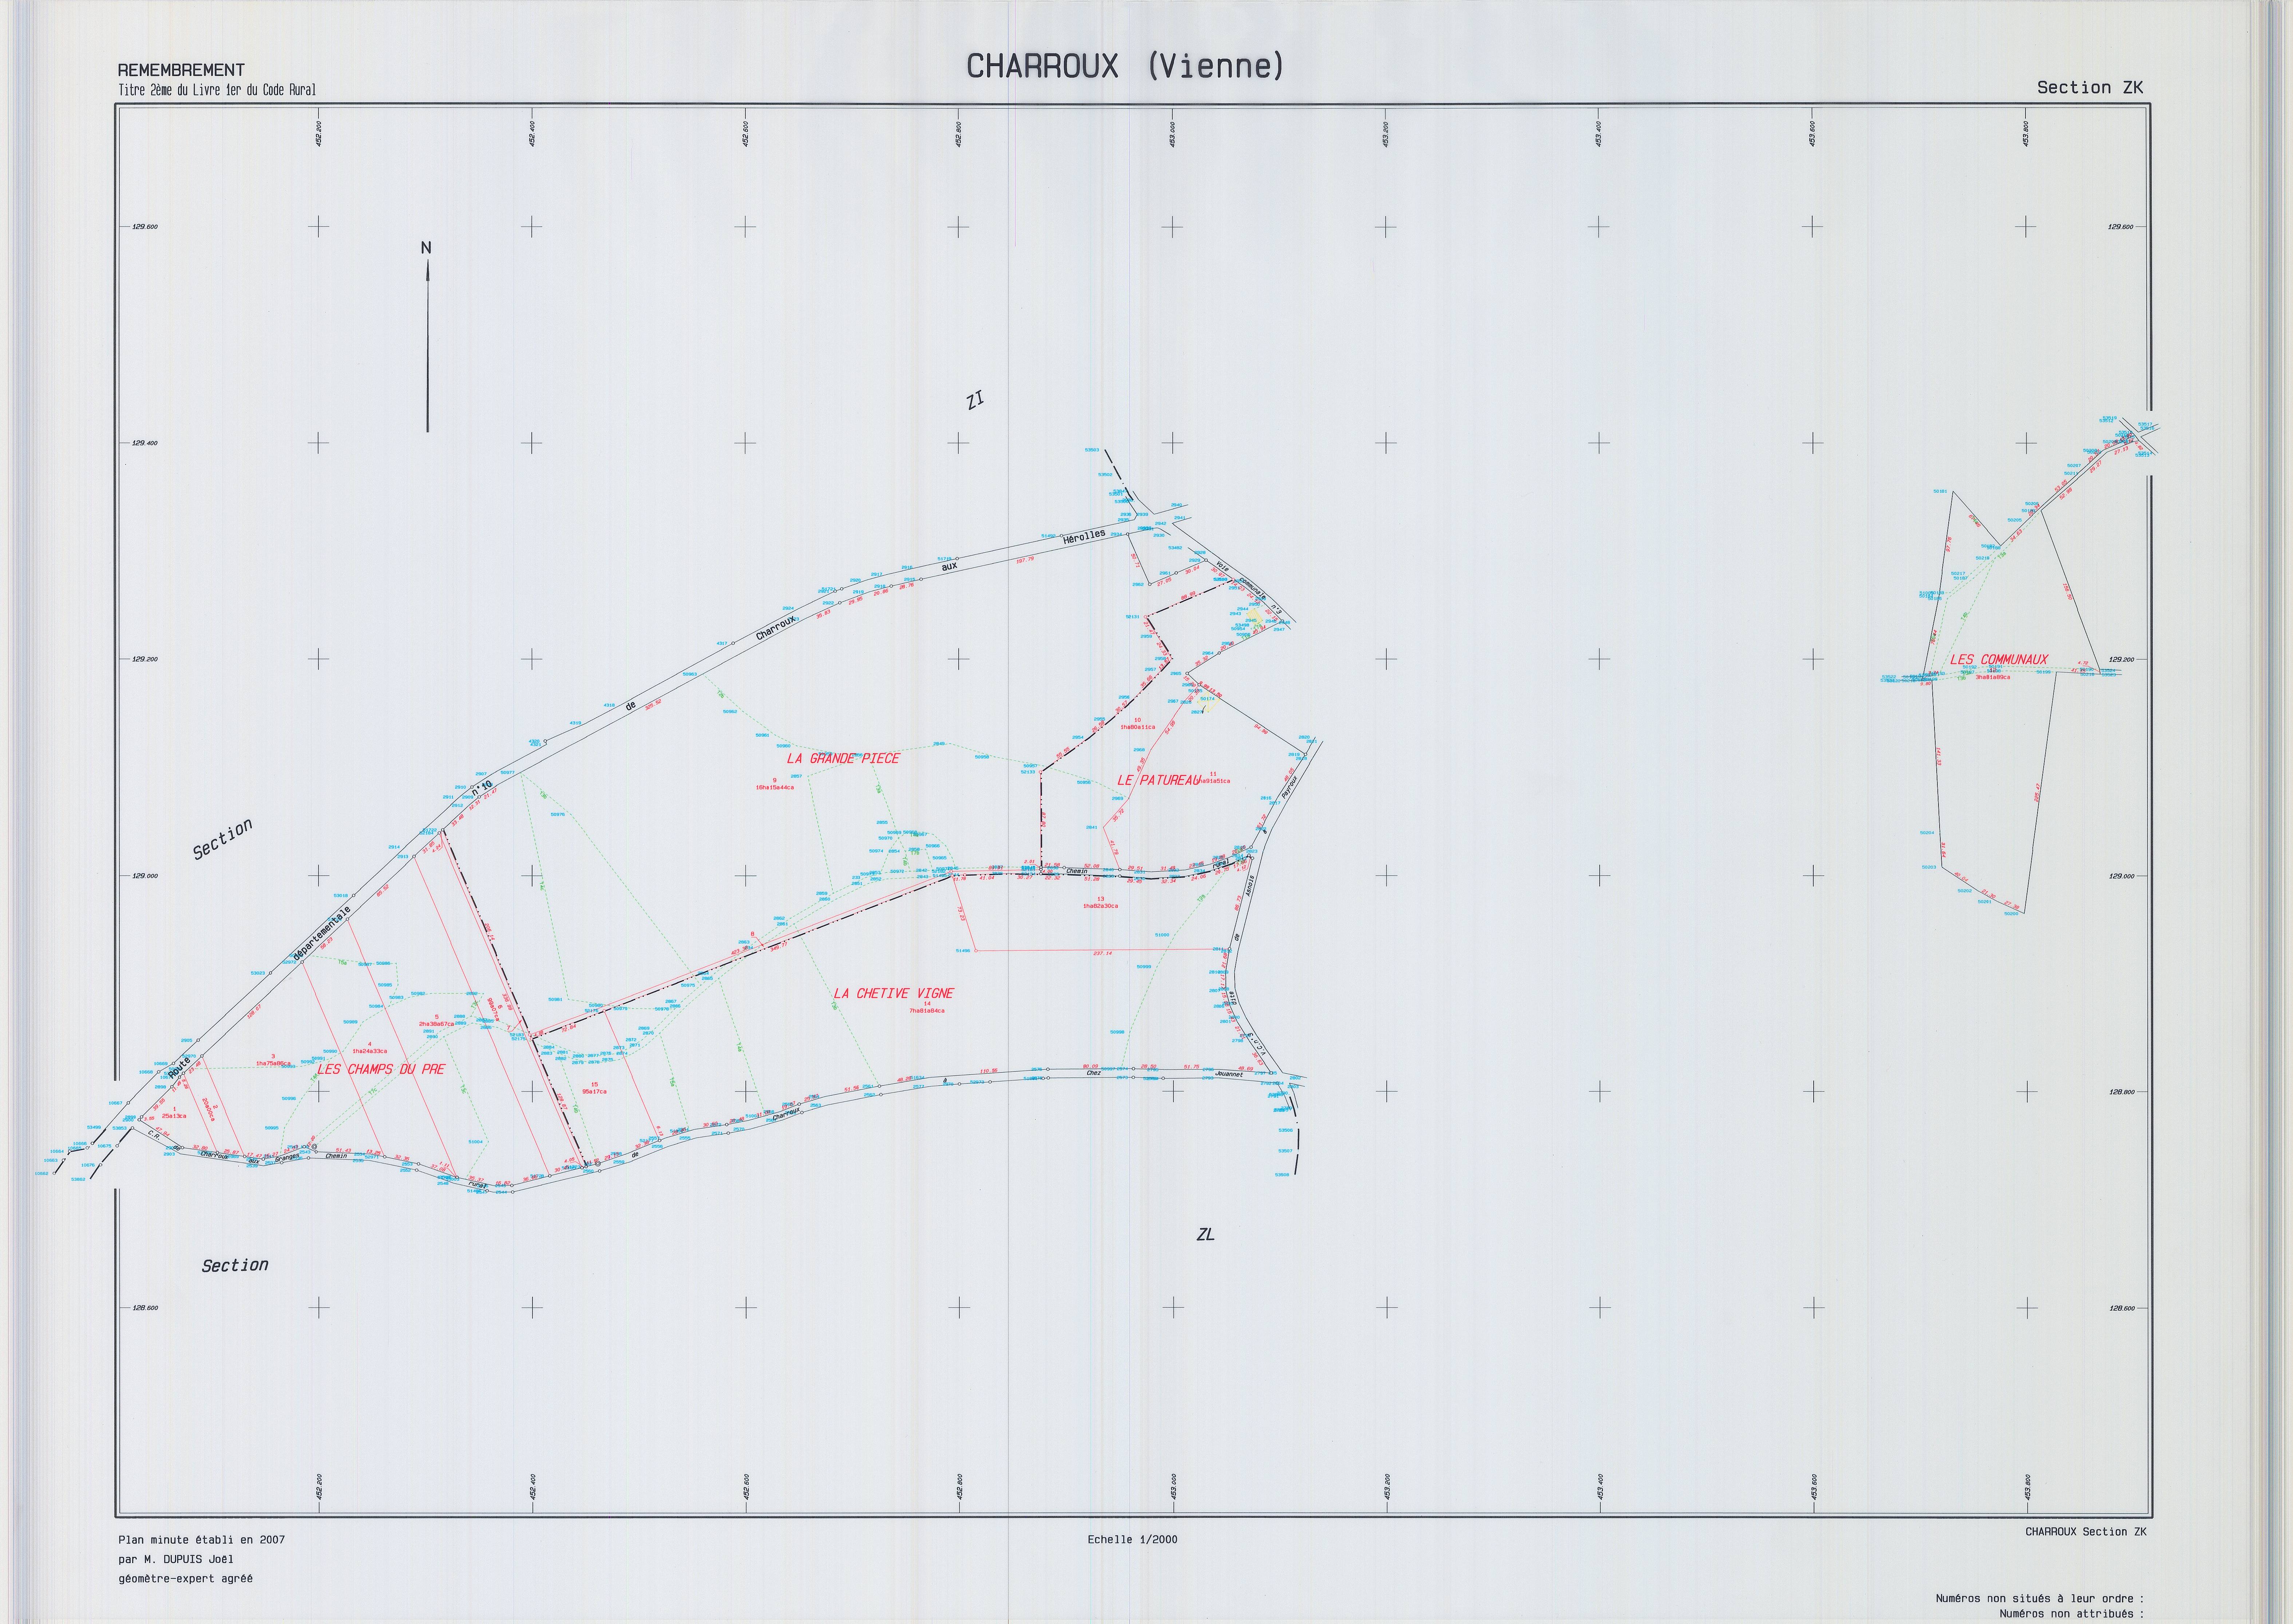The image size is (2293, 1624).
Task: Select survey point number "4317"
Action: click(722, 643)
